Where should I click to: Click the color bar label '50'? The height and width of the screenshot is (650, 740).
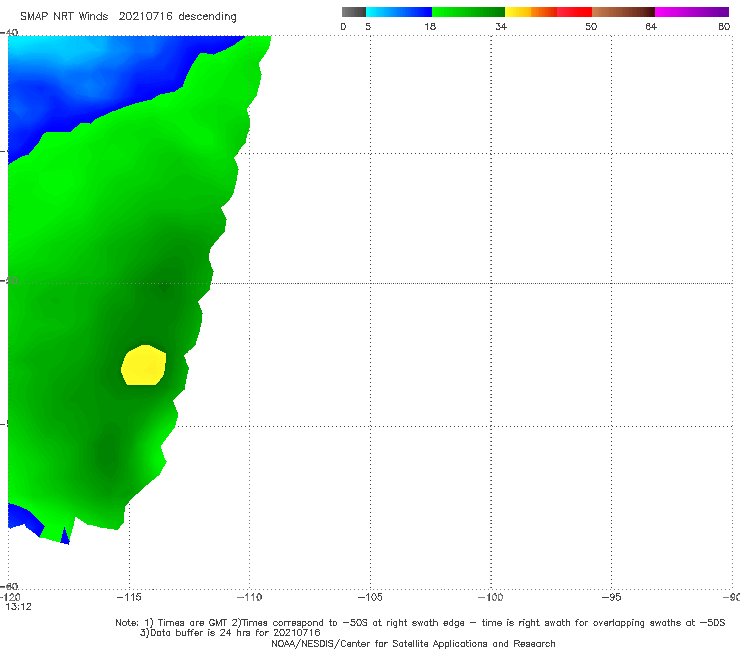(x=591, y=26)
